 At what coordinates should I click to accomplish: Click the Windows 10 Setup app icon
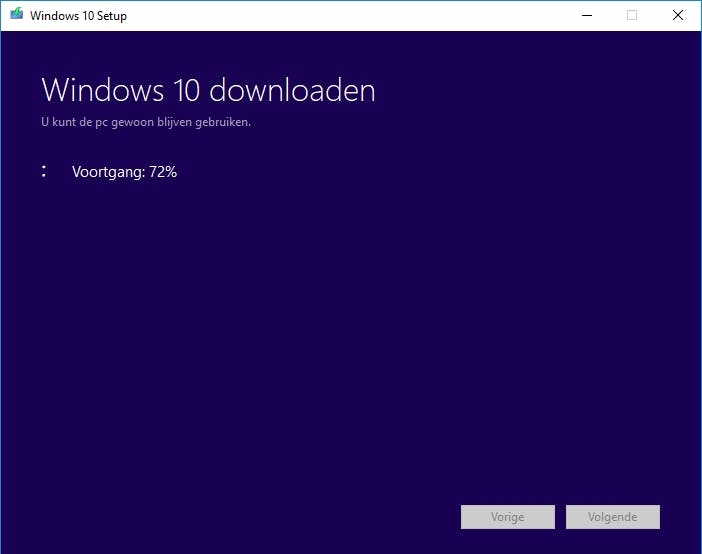tap(17, 14)
